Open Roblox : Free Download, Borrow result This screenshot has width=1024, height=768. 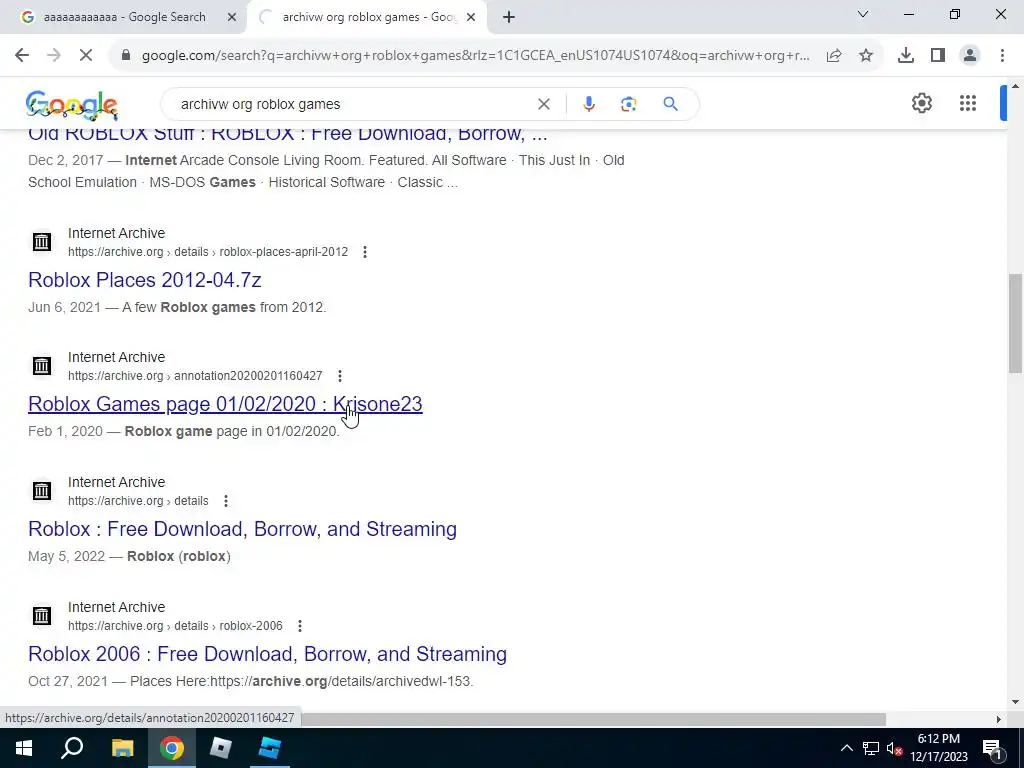click(x=242, y=529)
